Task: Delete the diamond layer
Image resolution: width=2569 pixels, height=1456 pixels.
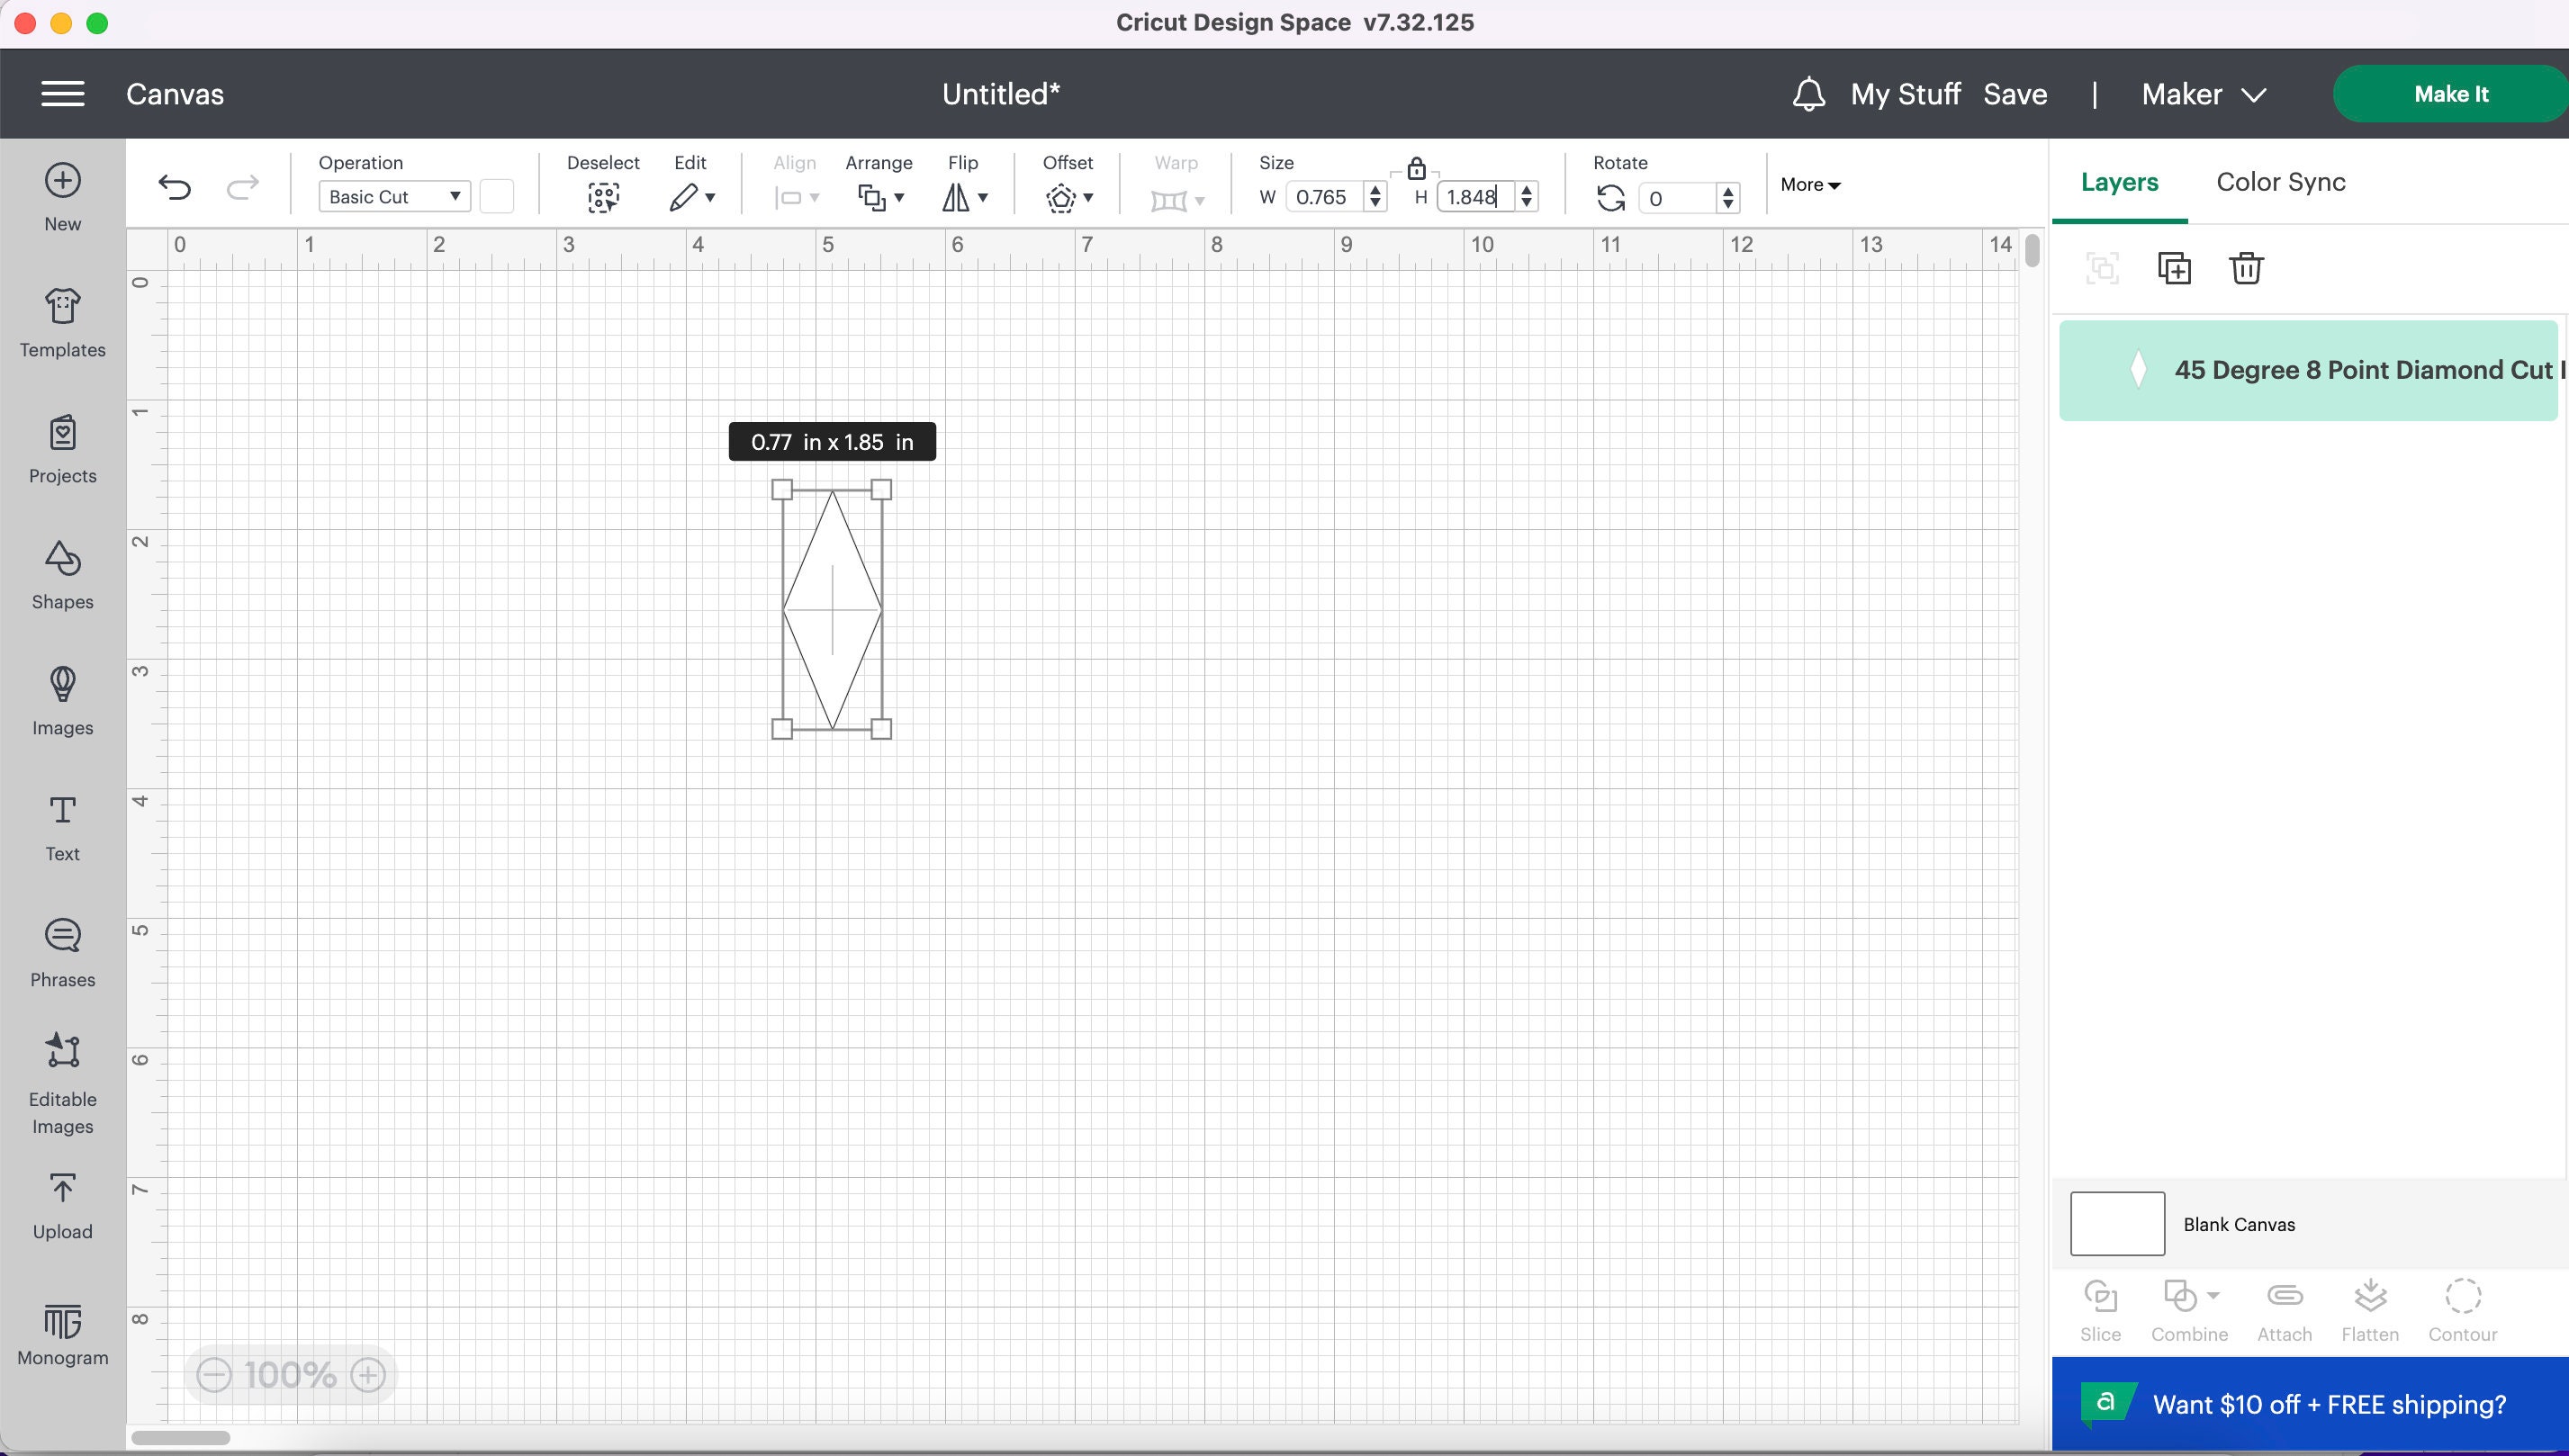Action: click(x=2245, y=268)
